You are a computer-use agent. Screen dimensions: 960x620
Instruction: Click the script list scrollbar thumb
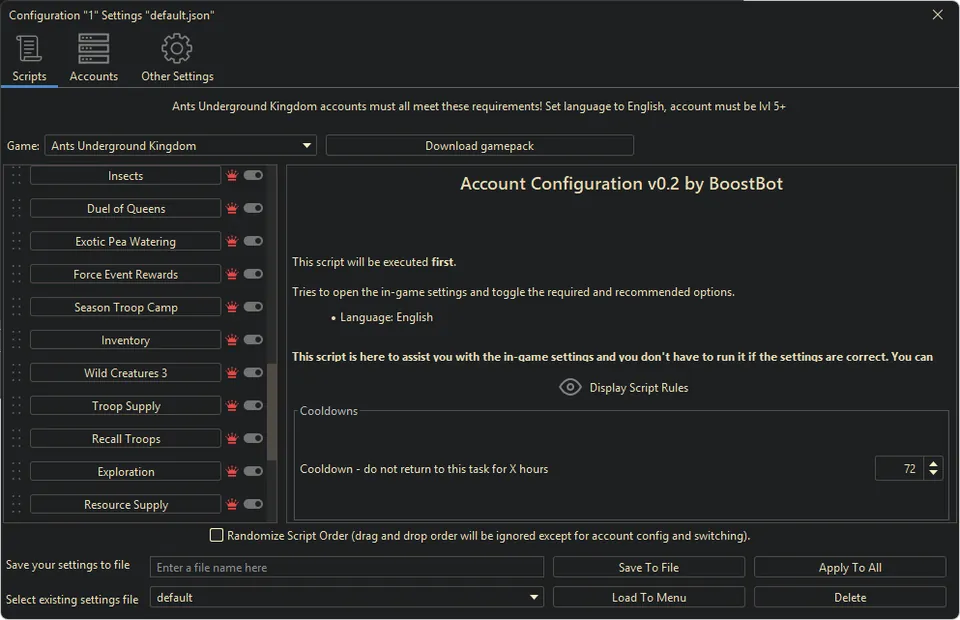272,411
